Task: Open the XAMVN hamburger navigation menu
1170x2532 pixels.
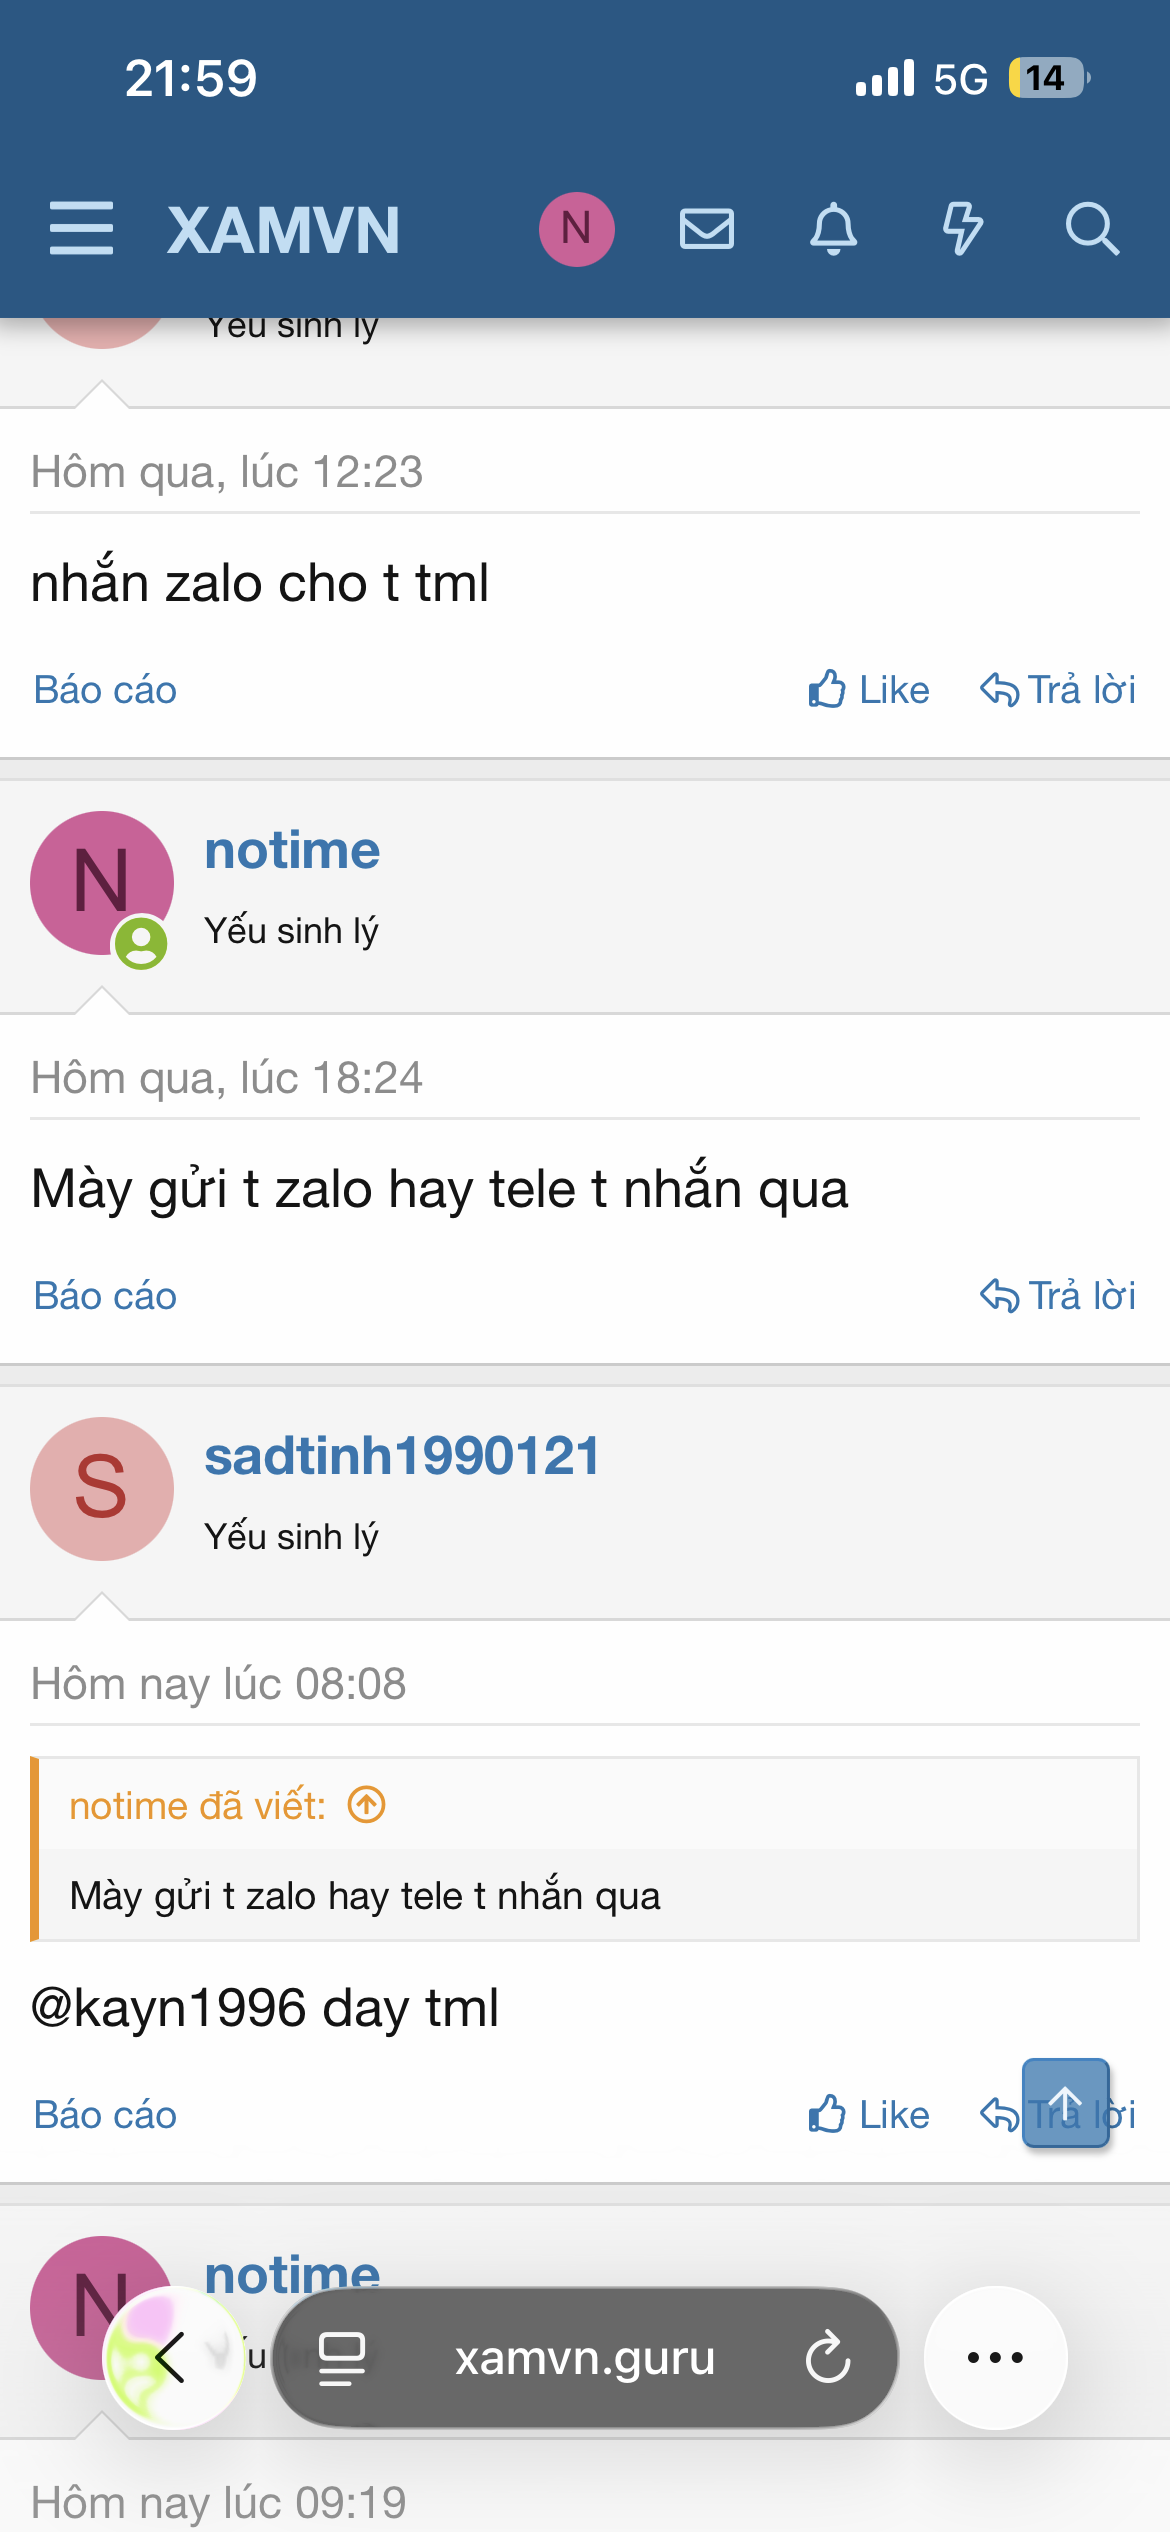Action: (x=81, y=230)
